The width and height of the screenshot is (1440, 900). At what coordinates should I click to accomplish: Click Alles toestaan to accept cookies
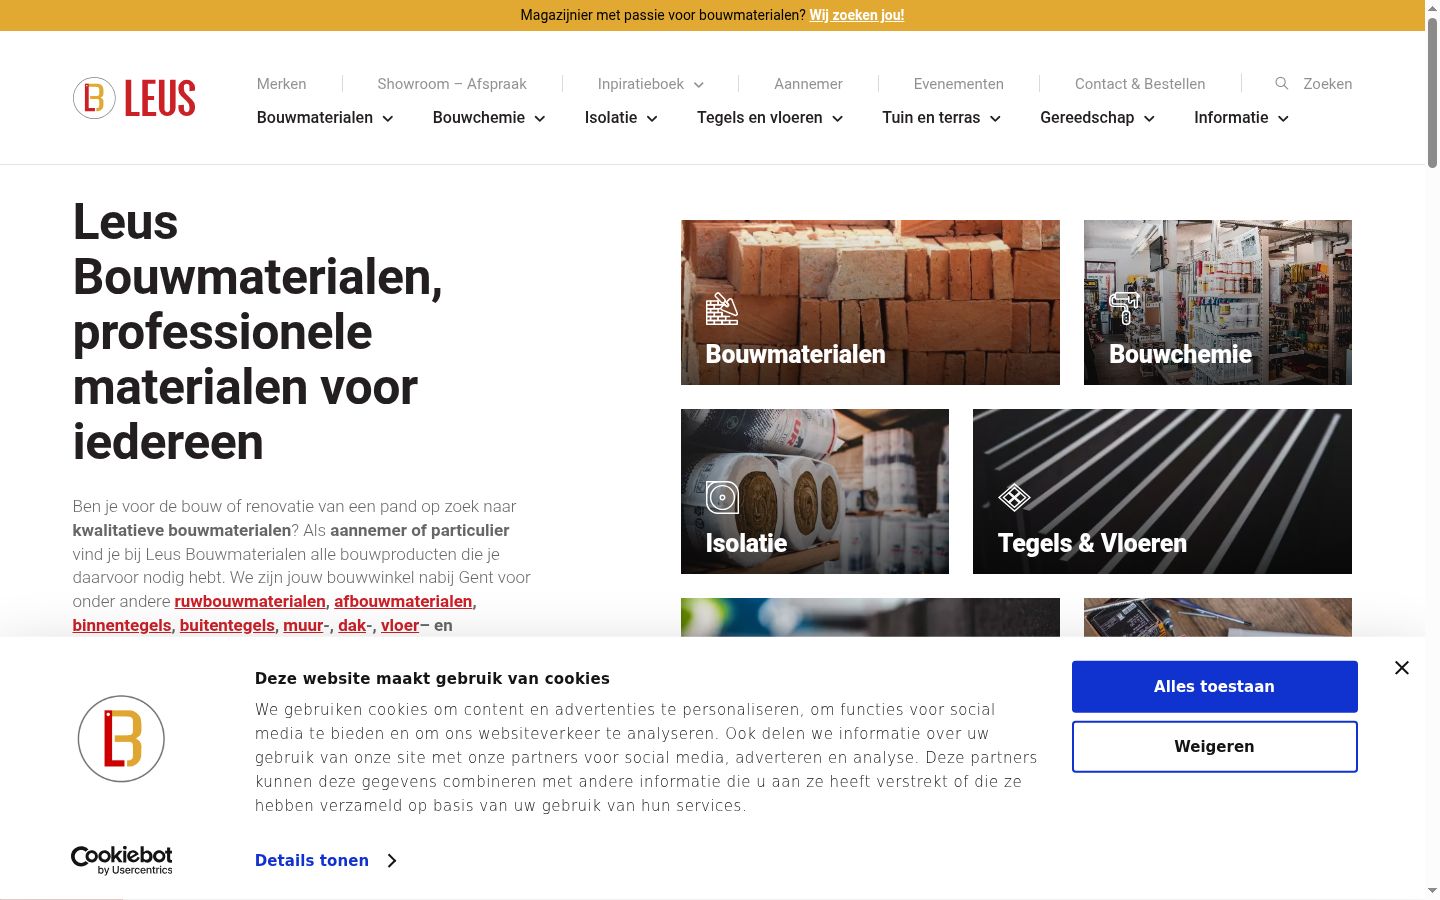point(1215,687)
